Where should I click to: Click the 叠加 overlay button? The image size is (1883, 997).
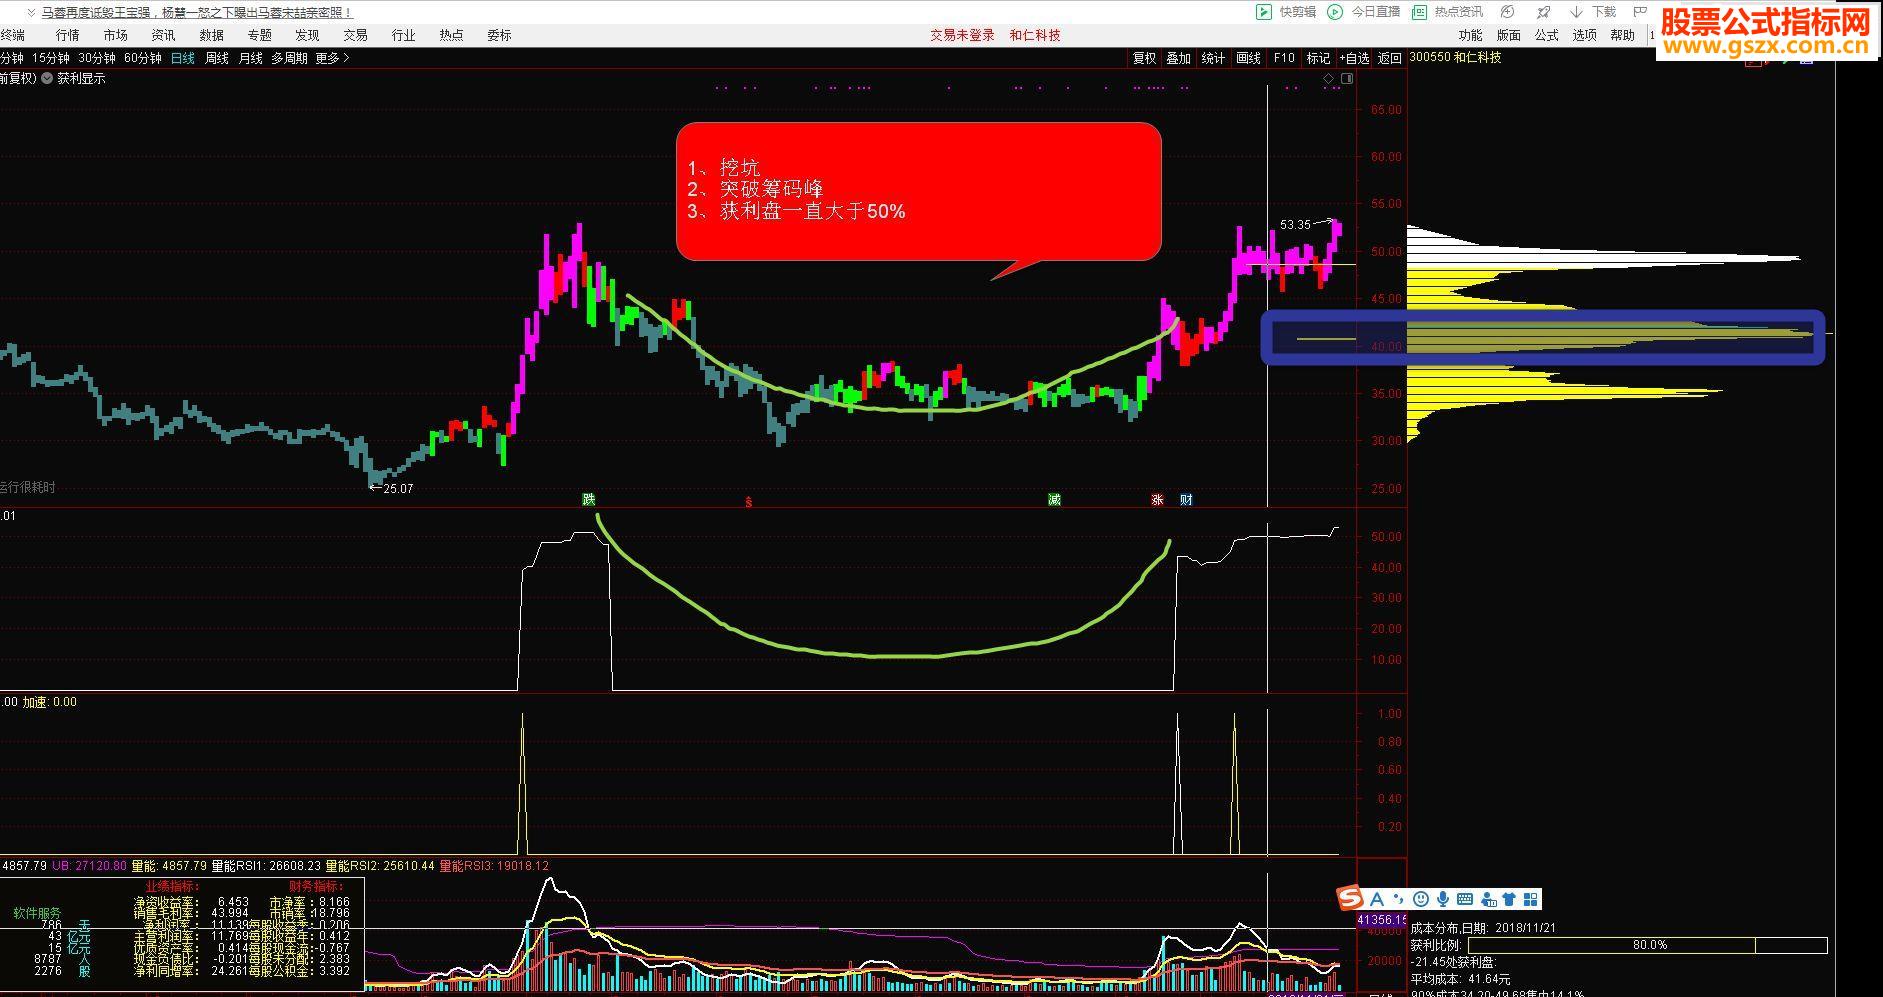point(1178,58)
